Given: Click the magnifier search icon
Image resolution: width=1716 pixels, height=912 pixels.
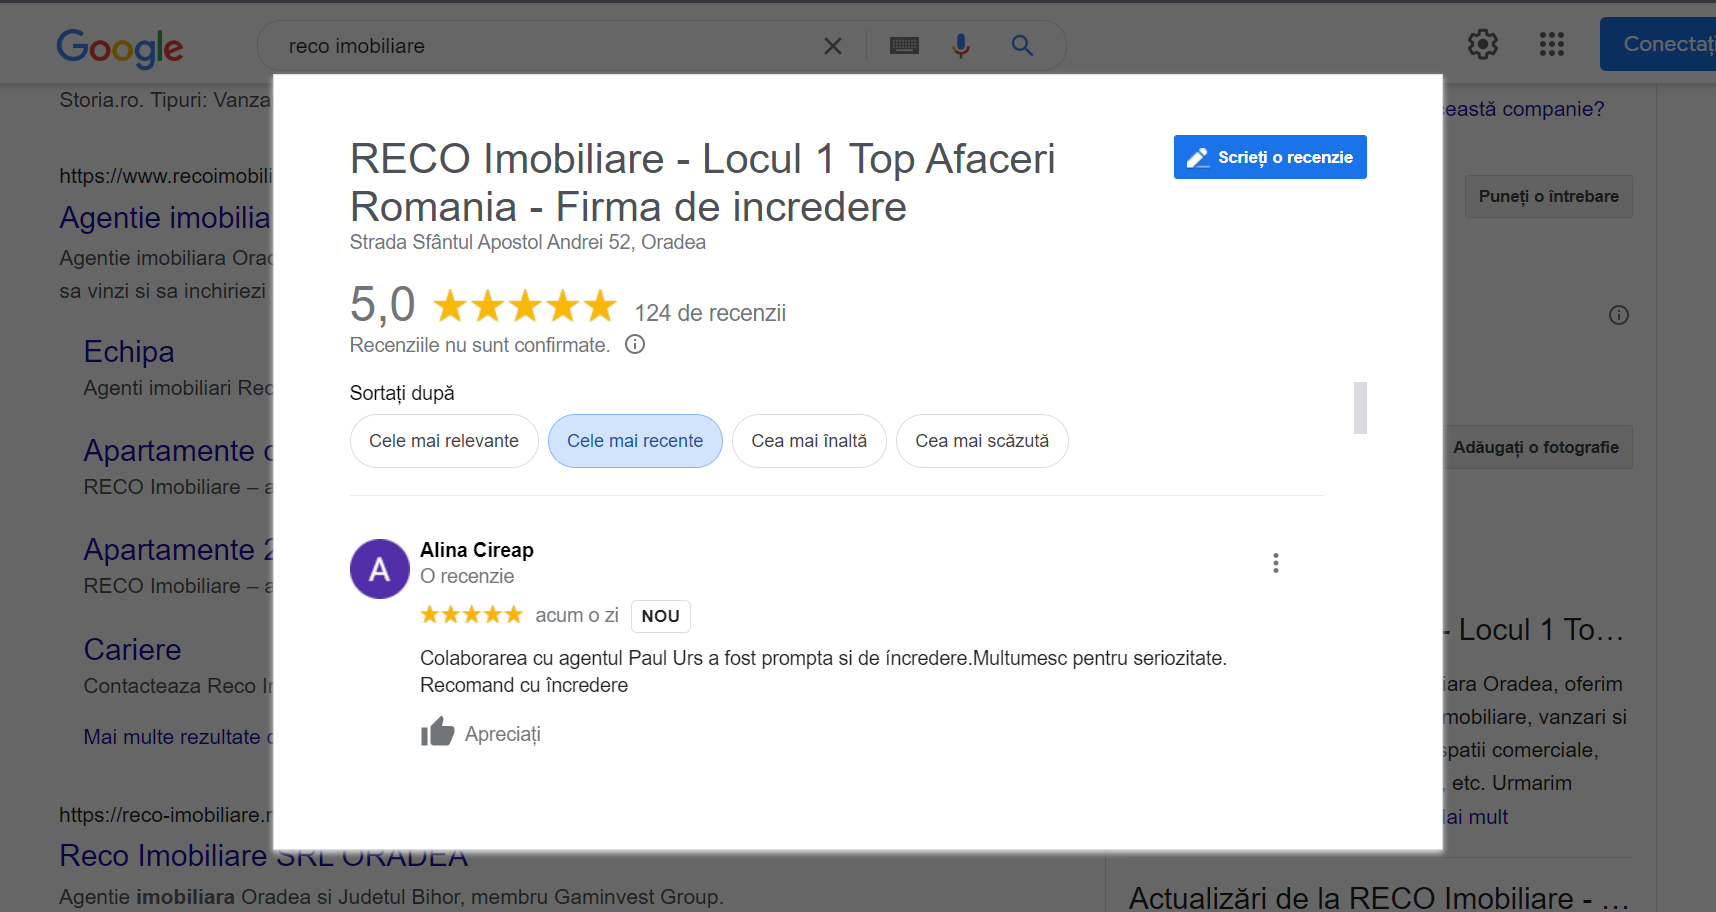Looking at the screenshot, I should pyautogui.click(x=1021, y=46).
